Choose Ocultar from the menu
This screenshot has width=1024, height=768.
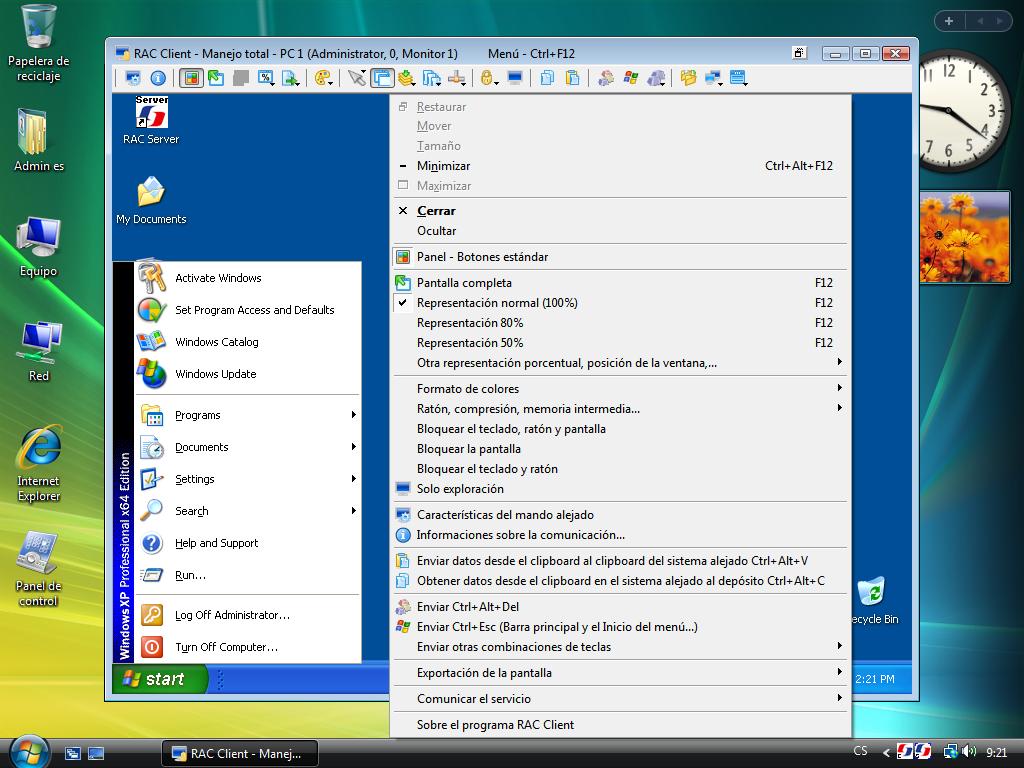tap(620, 231)
